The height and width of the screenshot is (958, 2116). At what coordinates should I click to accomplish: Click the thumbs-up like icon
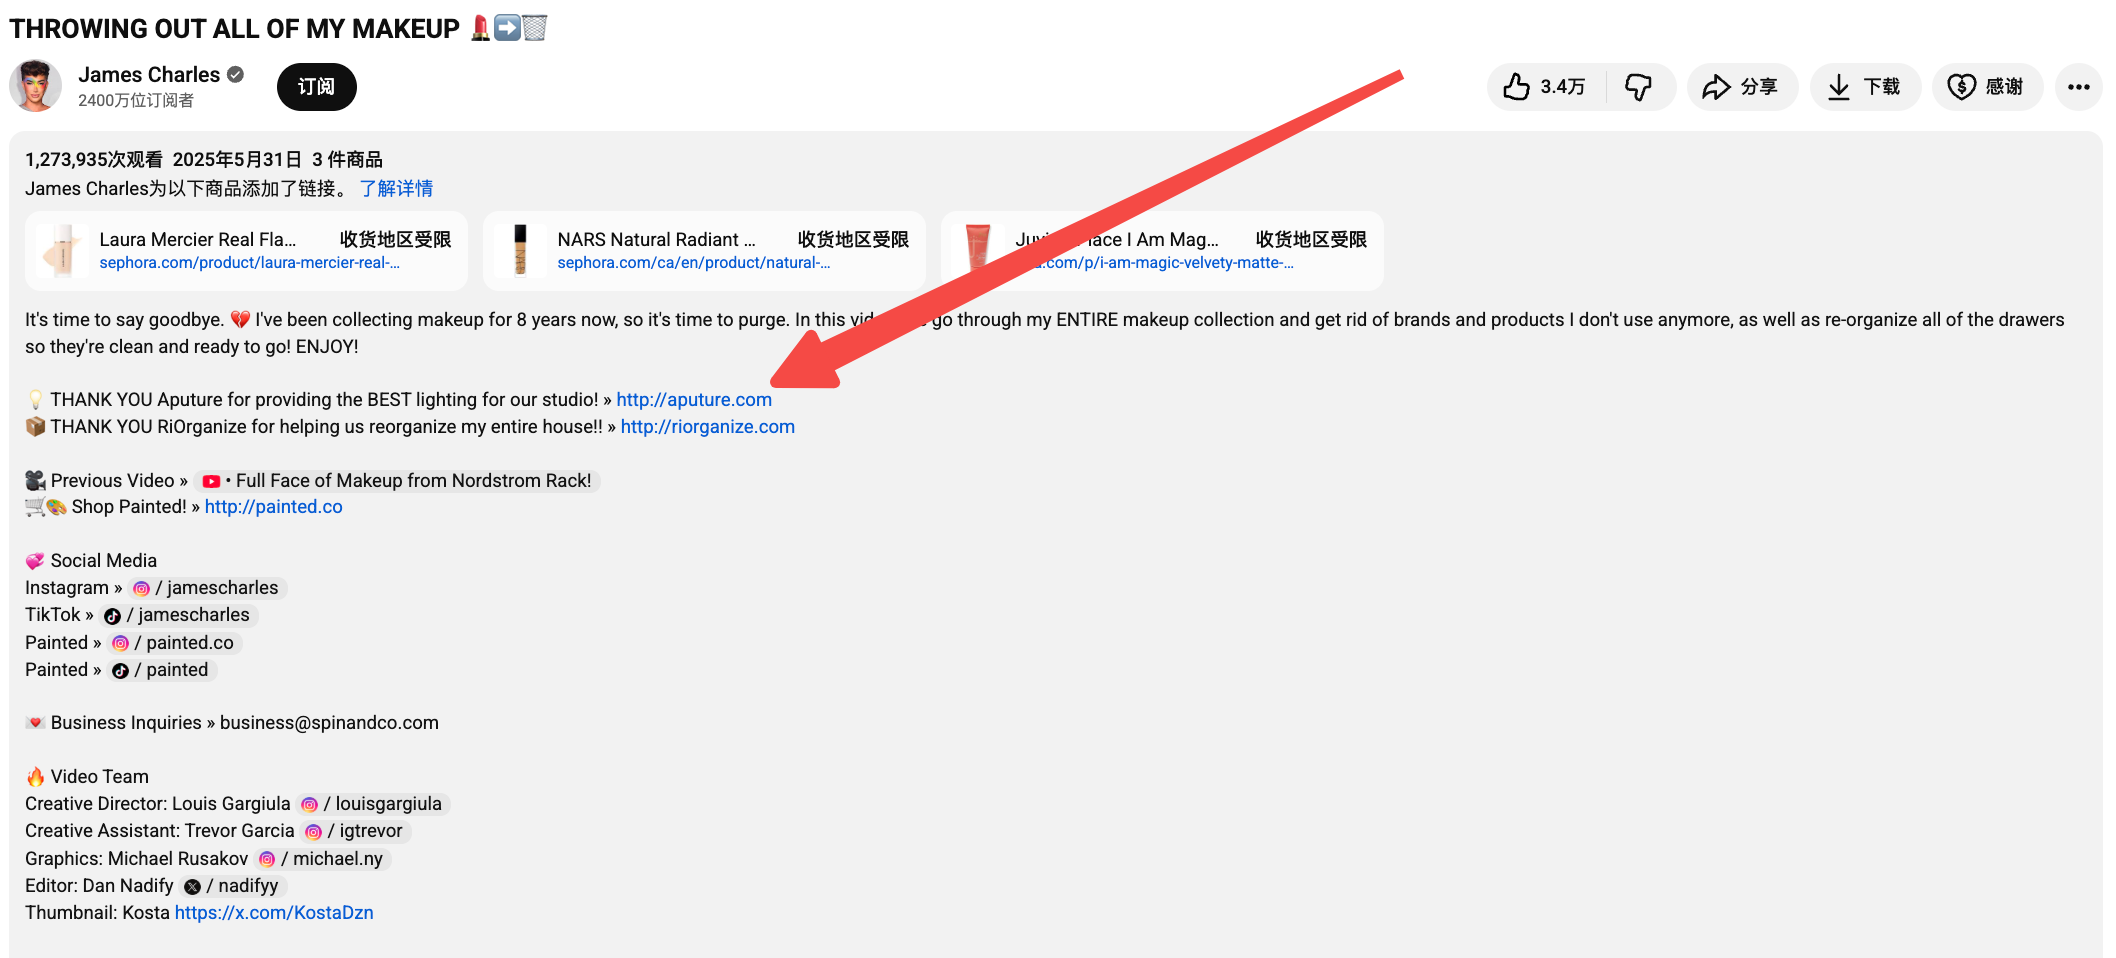coord(1516,87)
